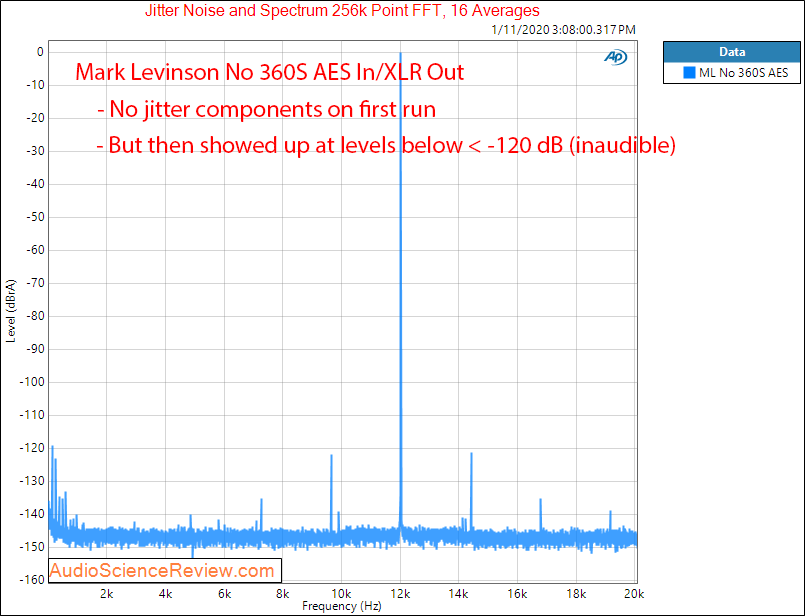Click the '18k' frequency tick label

[576, 594]
